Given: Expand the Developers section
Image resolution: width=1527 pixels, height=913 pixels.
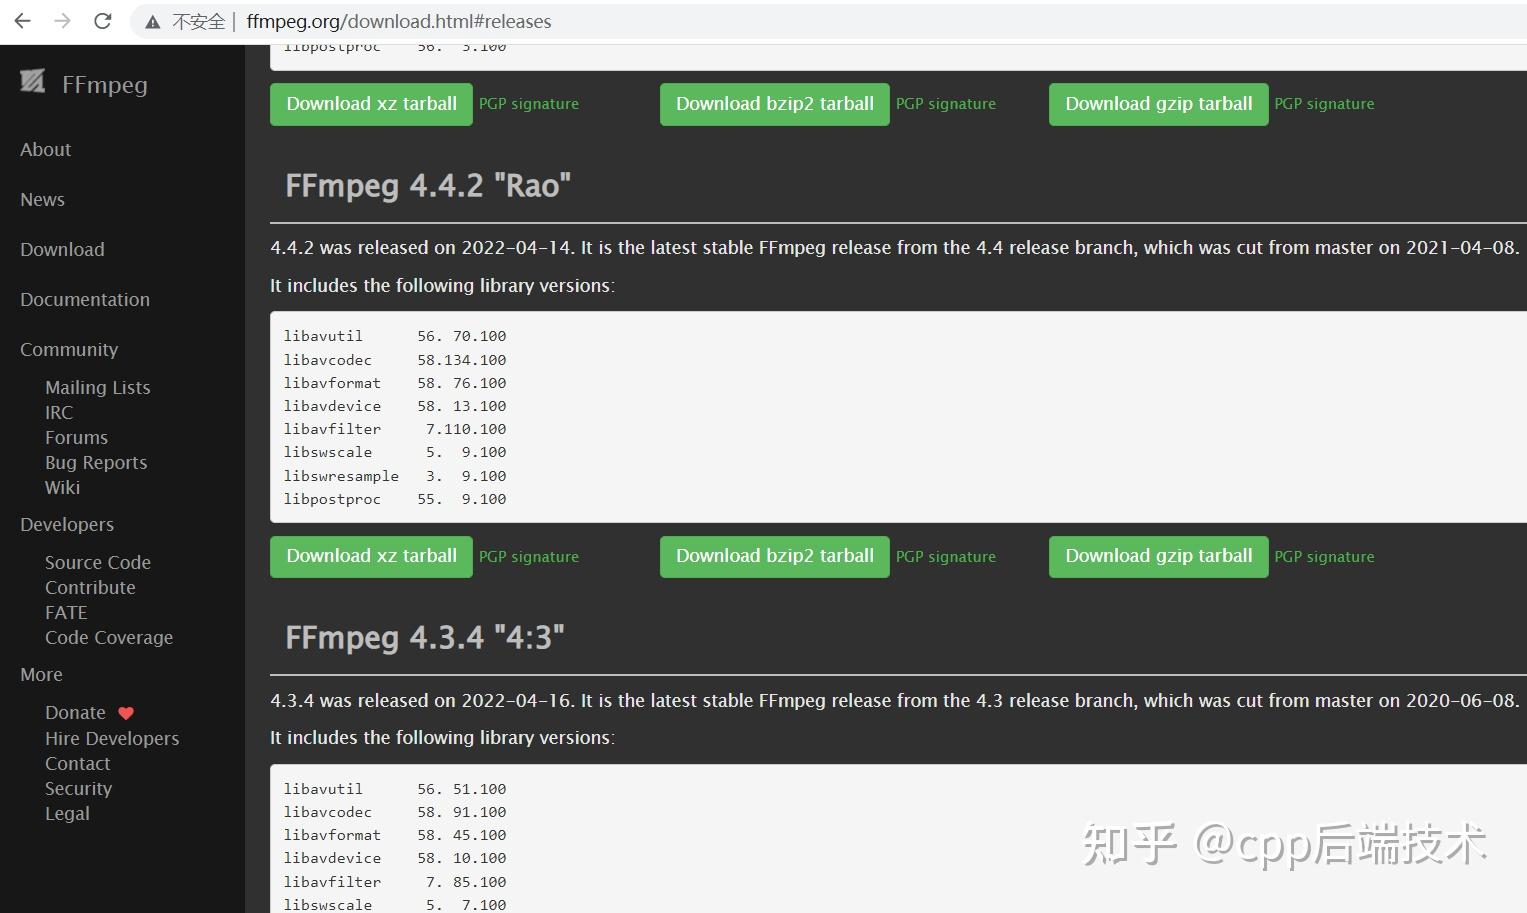Looking at the screenshot, I should click(66, 524).
